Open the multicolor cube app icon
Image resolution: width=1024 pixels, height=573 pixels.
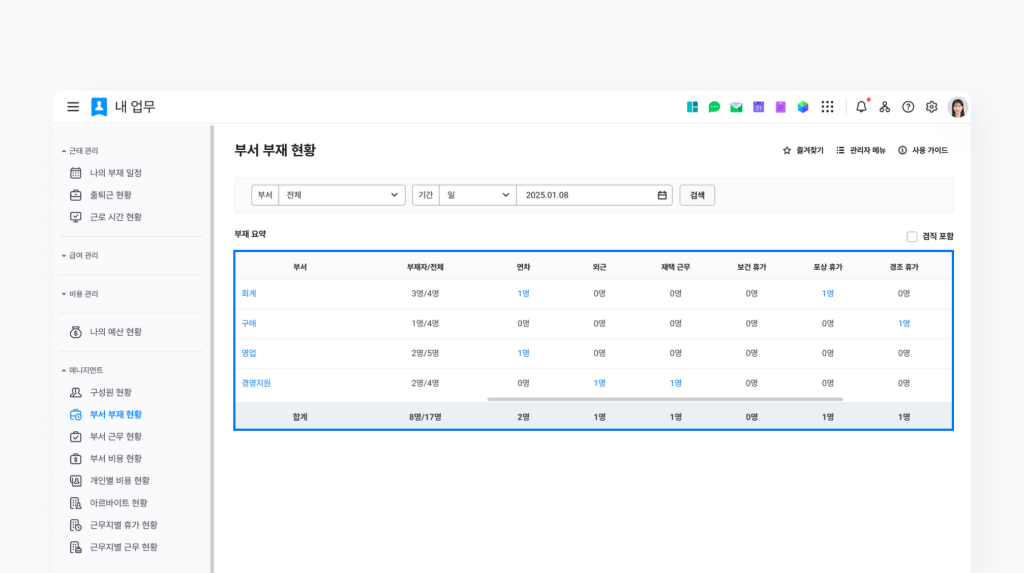pyautogui.click(x=803, y=106)
